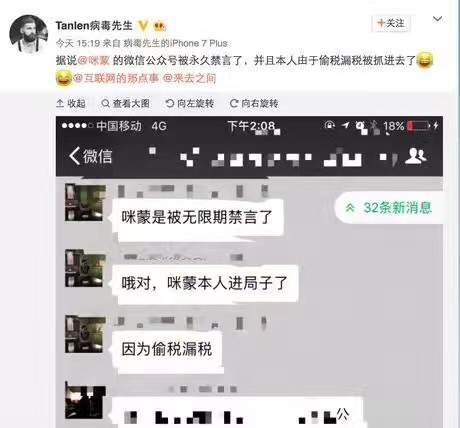Rotate image left with 向左旋转
This screenshot has height=428, width=460.
pos(190,104)
